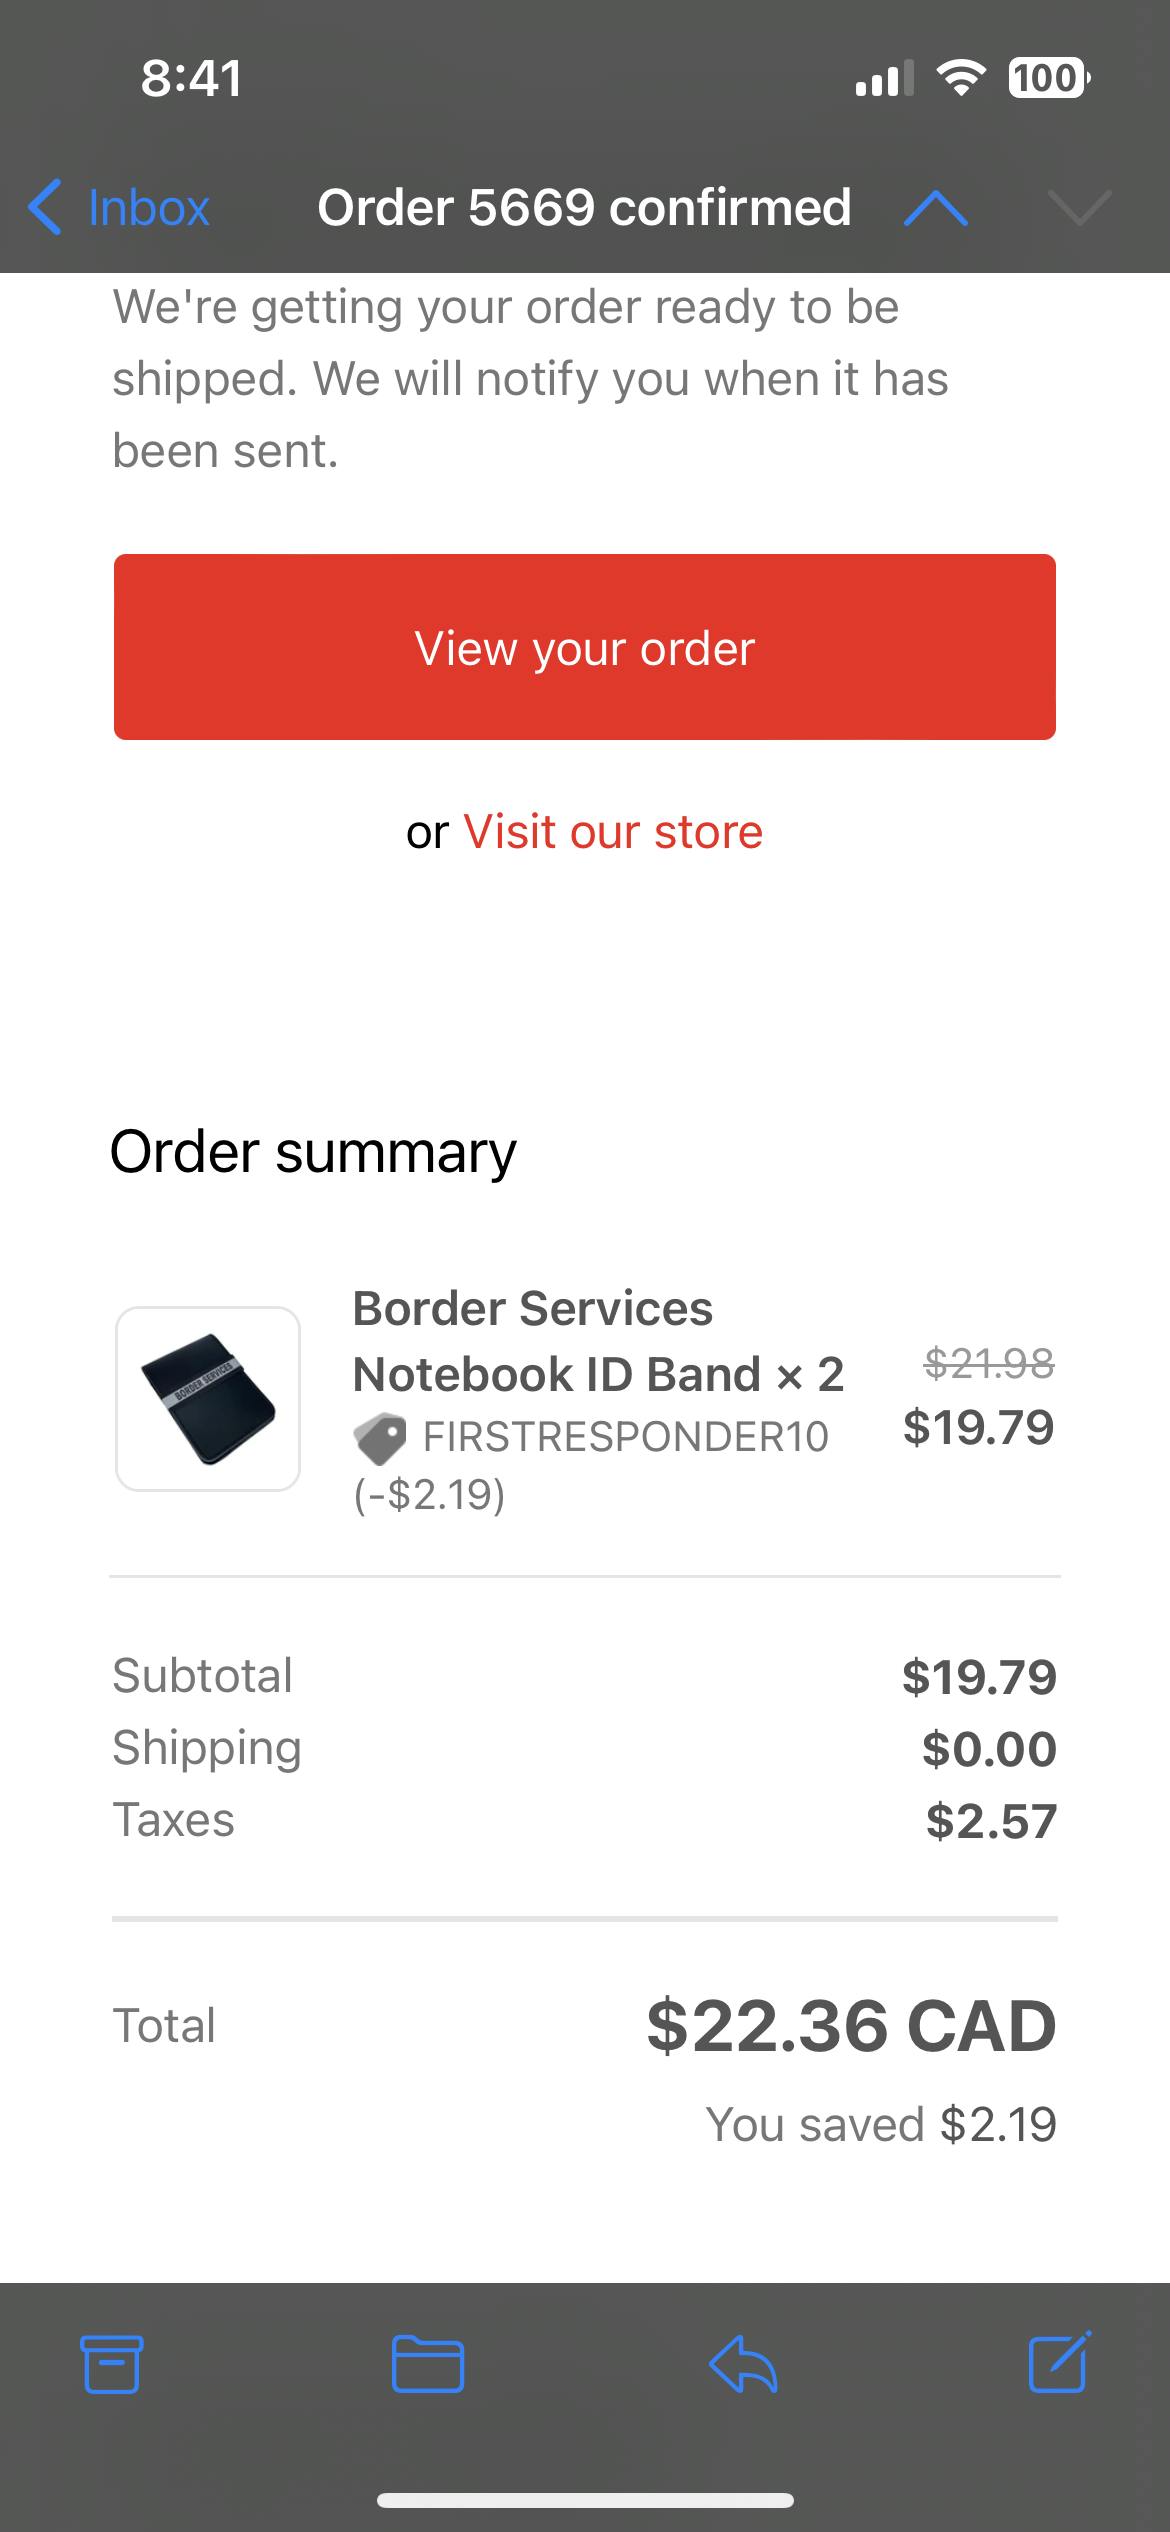The image size is (1170, 2532).
Task: Return to the Inbox label
Action: [149, 208]
